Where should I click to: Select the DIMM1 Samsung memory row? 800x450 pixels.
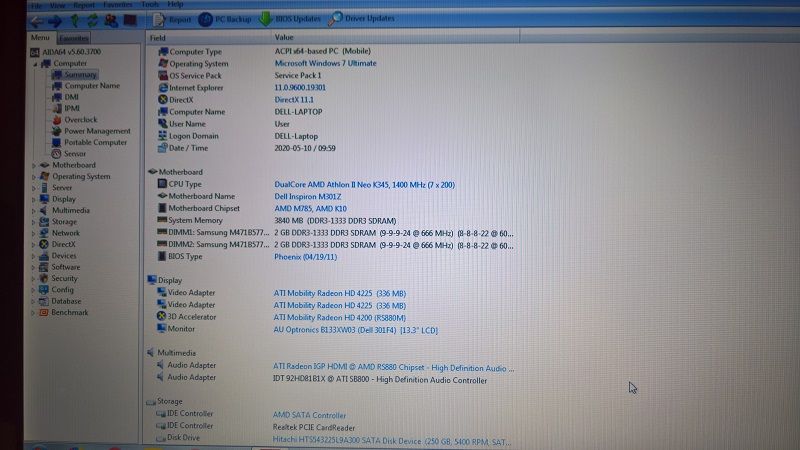[x=335, y=233]
